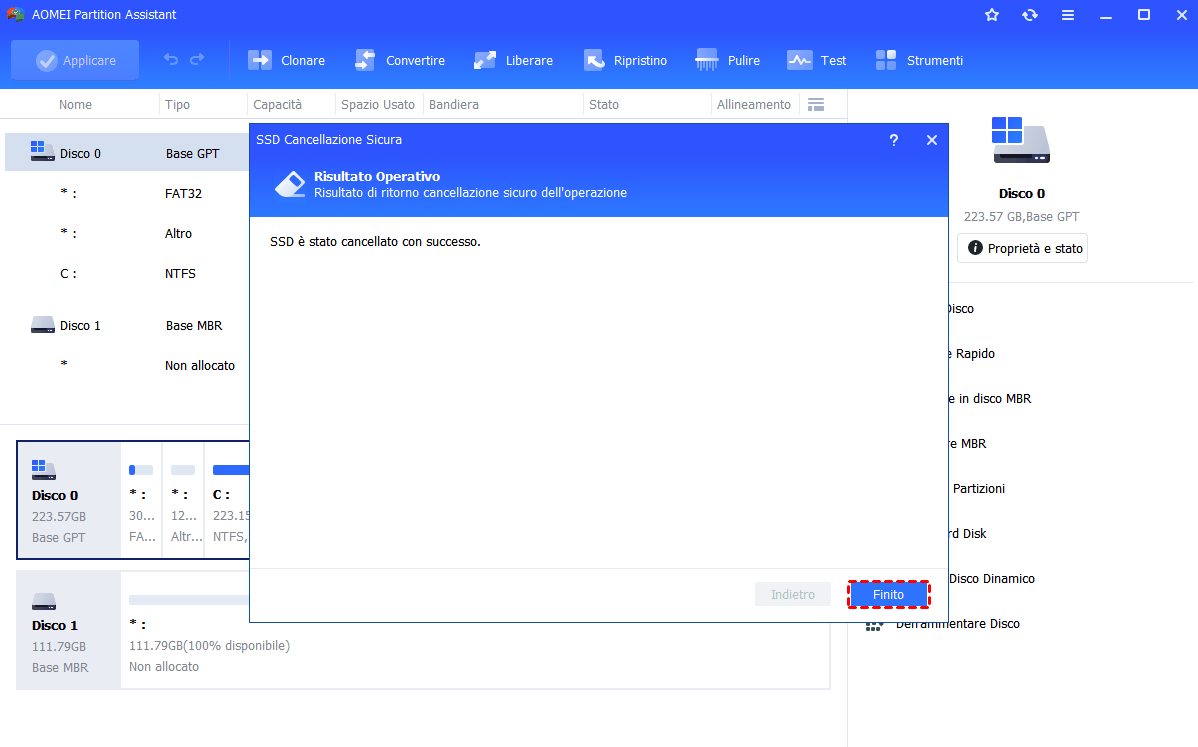Select the Altro partition row
Screen dimensions: 1198x747
128,233
